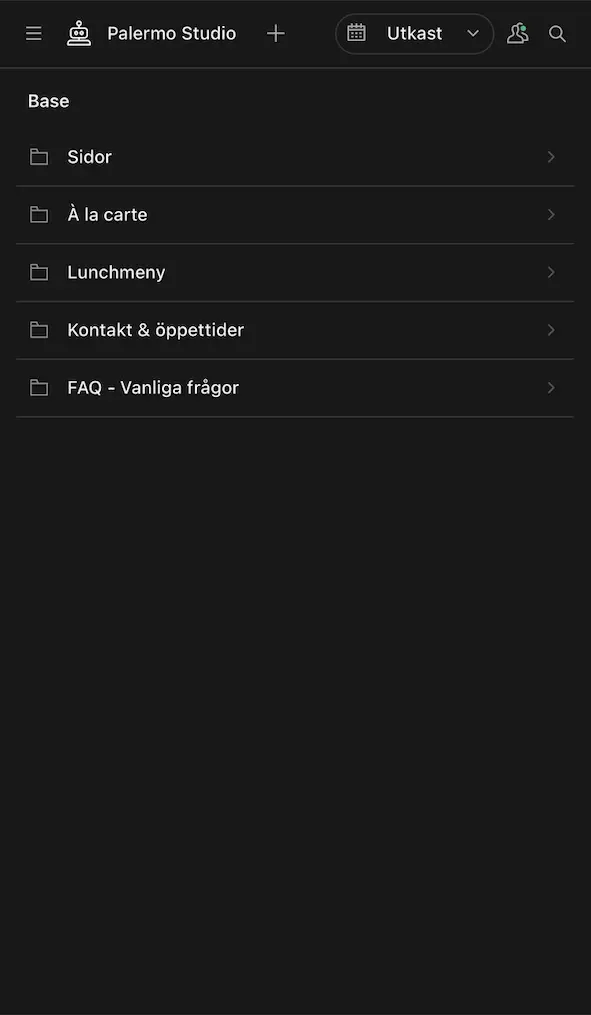Click the Palermo Studio robot logo
Image resolution: width=591 pixels, height=1015 pixels.
(79, 32)
